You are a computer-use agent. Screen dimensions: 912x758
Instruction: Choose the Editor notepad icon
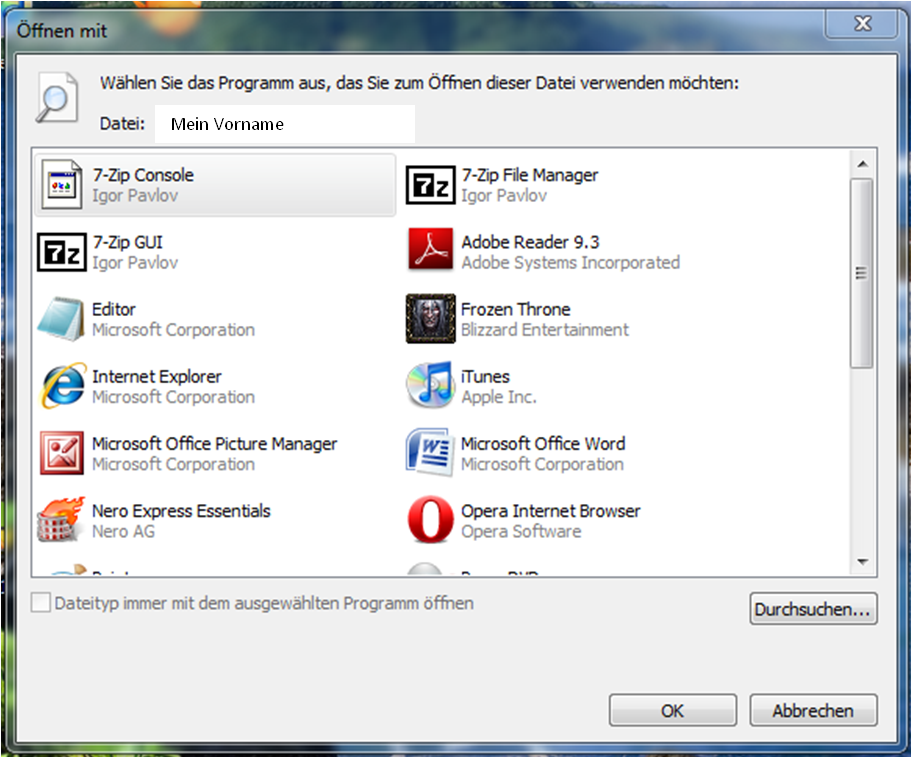click(62, 319)
